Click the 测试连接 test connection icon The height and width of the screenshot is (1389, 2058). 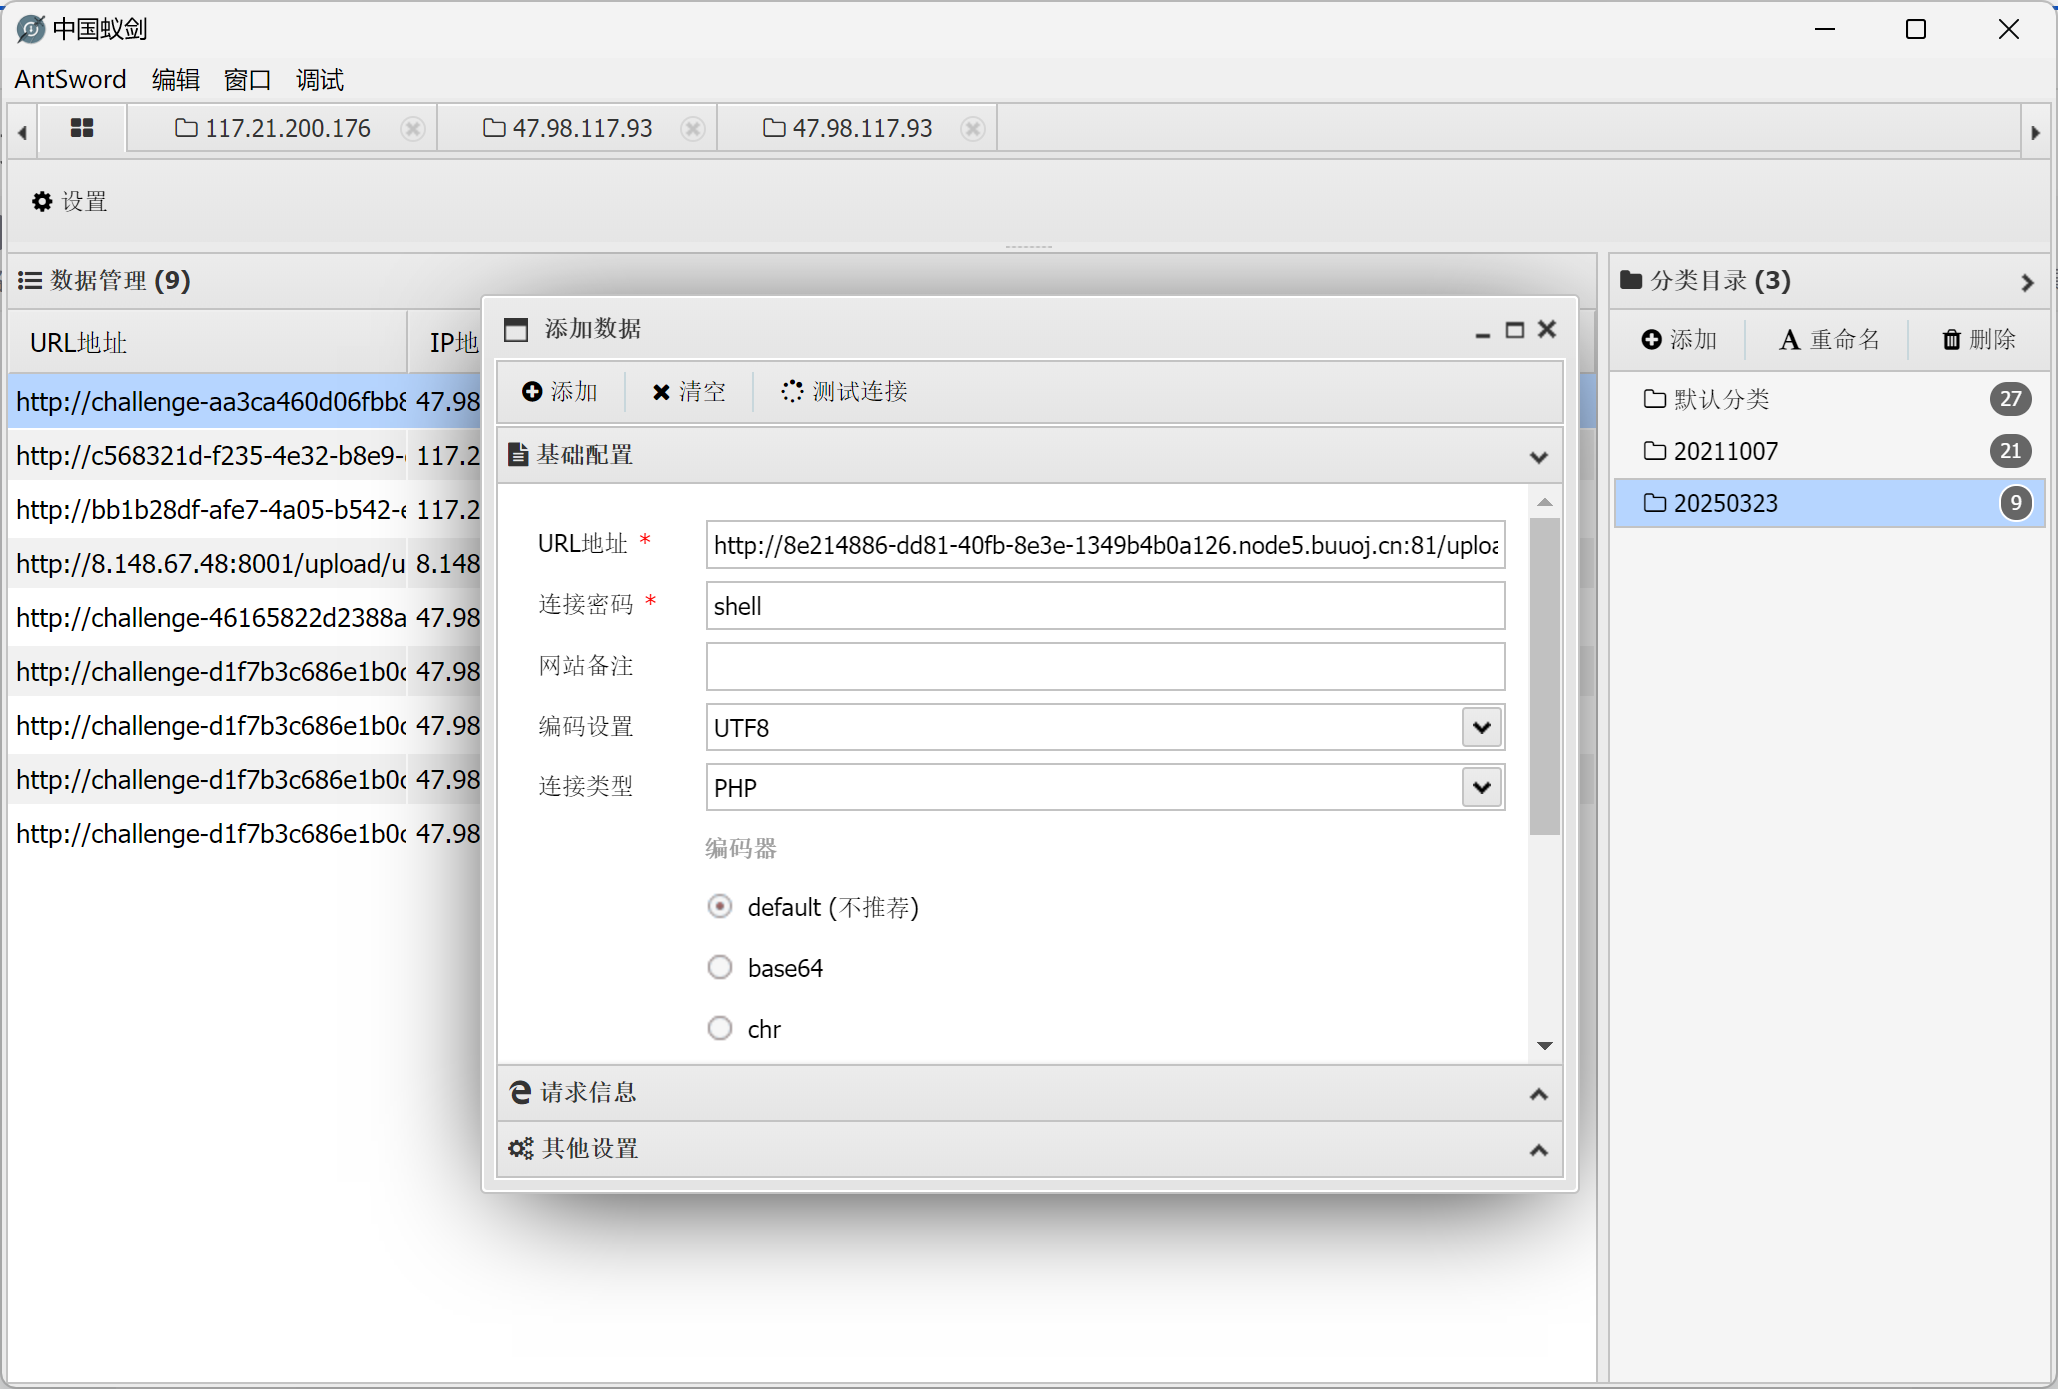(792, 392)
